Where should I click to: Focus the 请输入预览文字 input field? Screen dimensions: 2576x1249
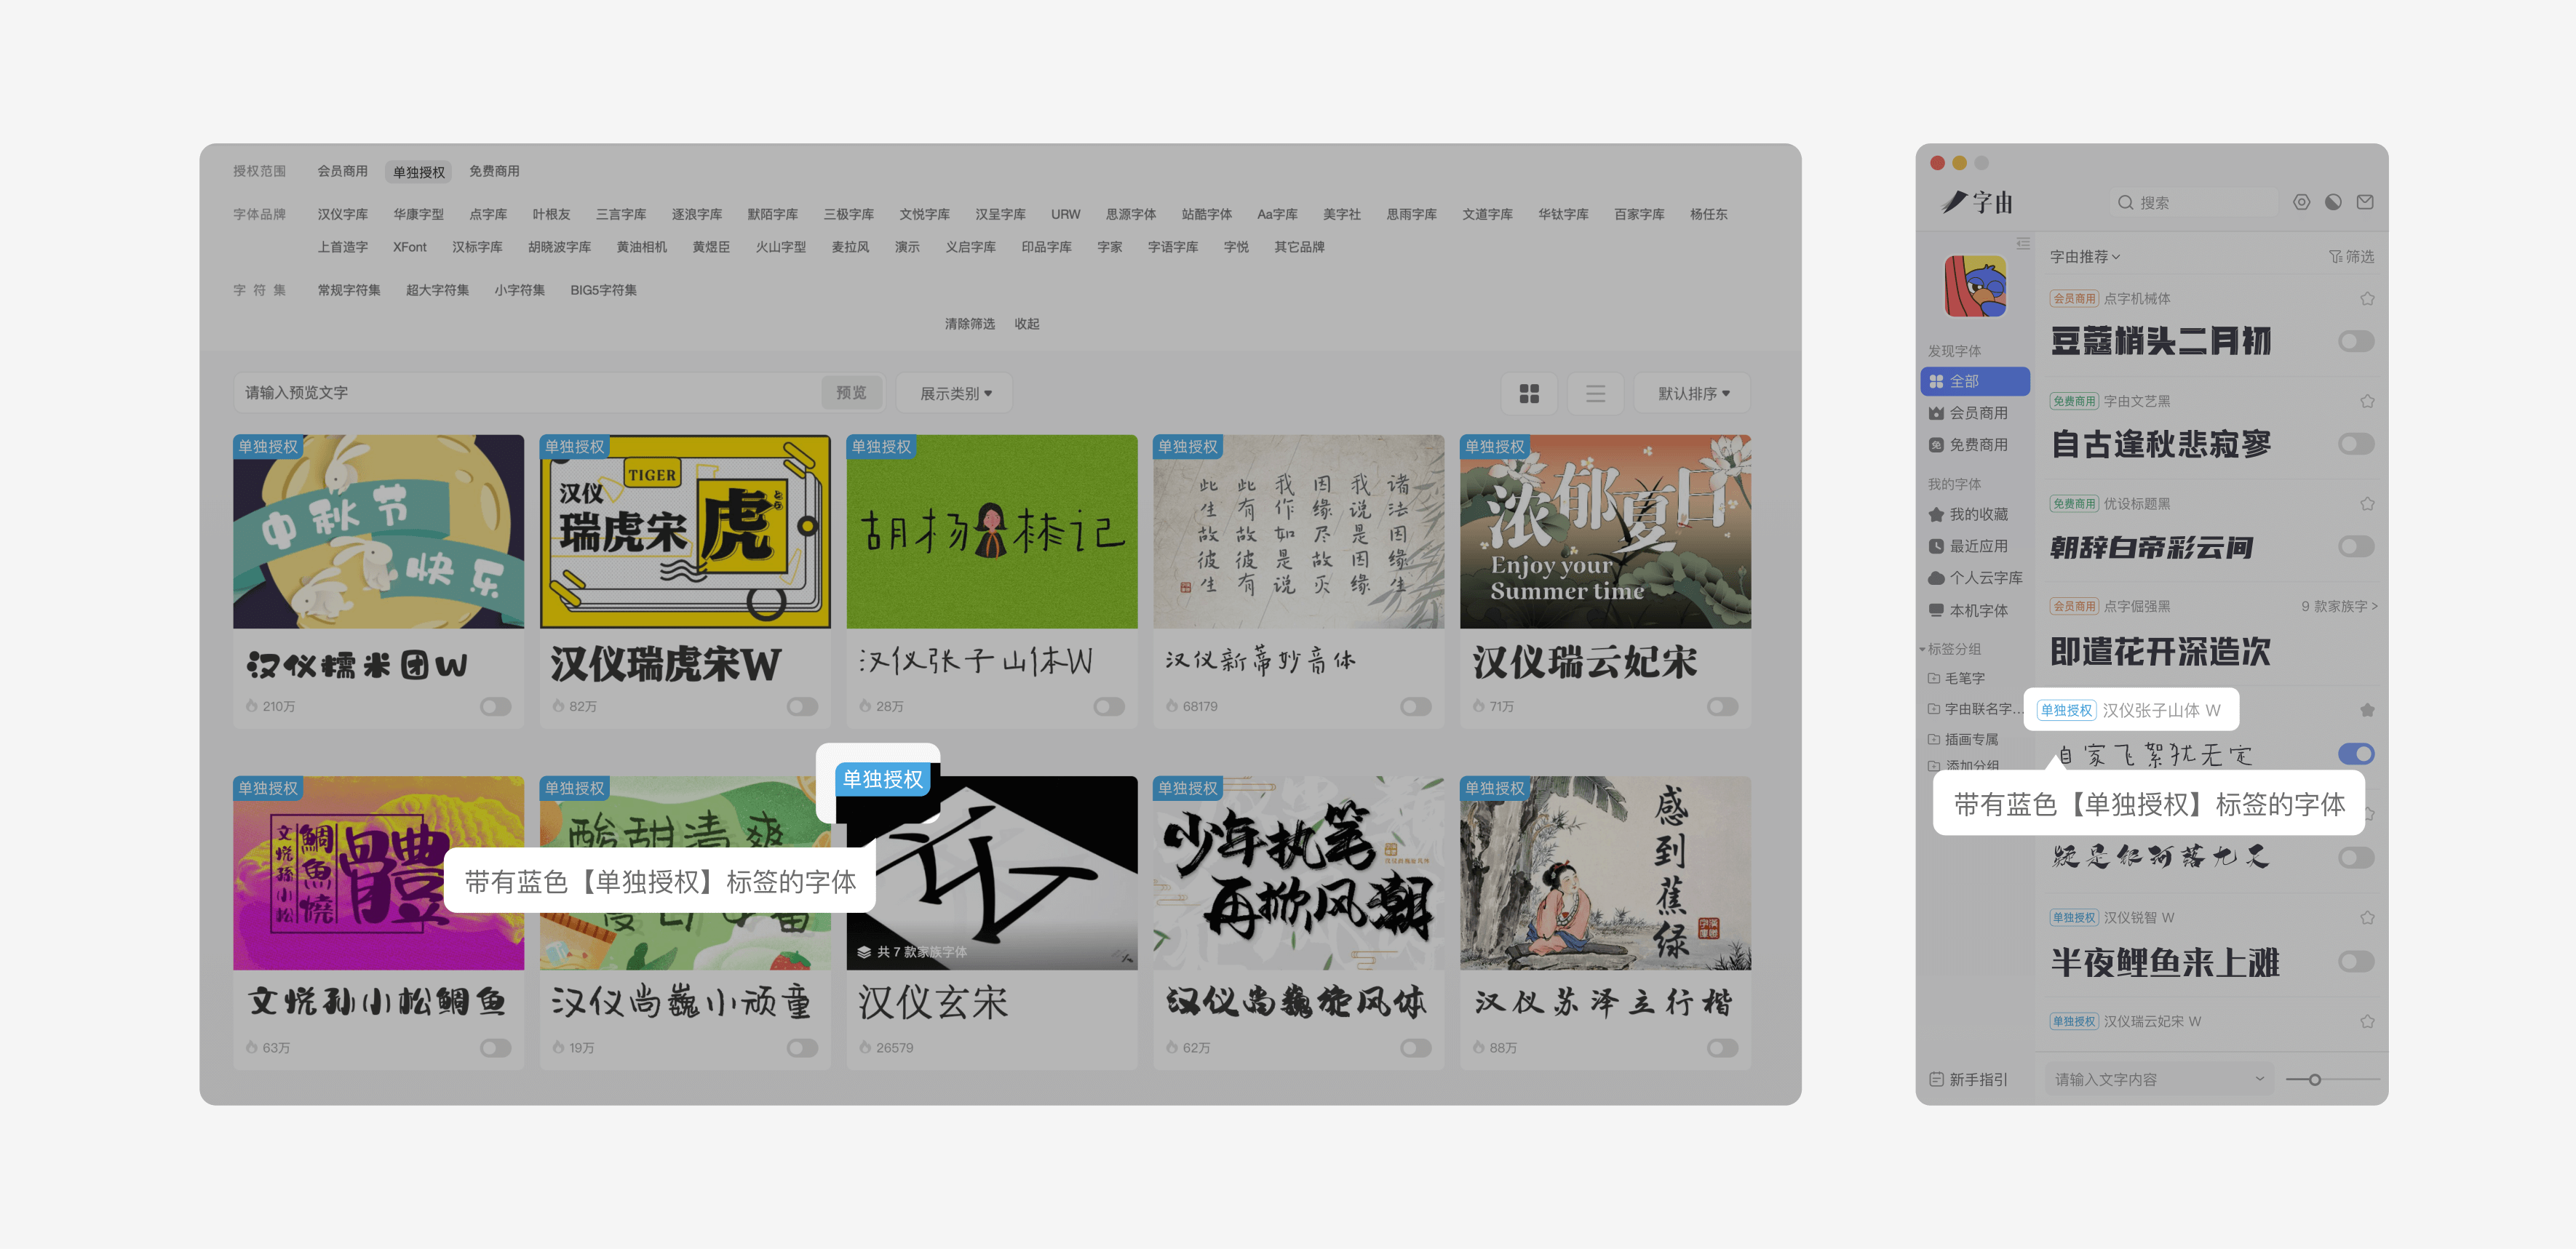pyautogui.click(x=530, y=393)
